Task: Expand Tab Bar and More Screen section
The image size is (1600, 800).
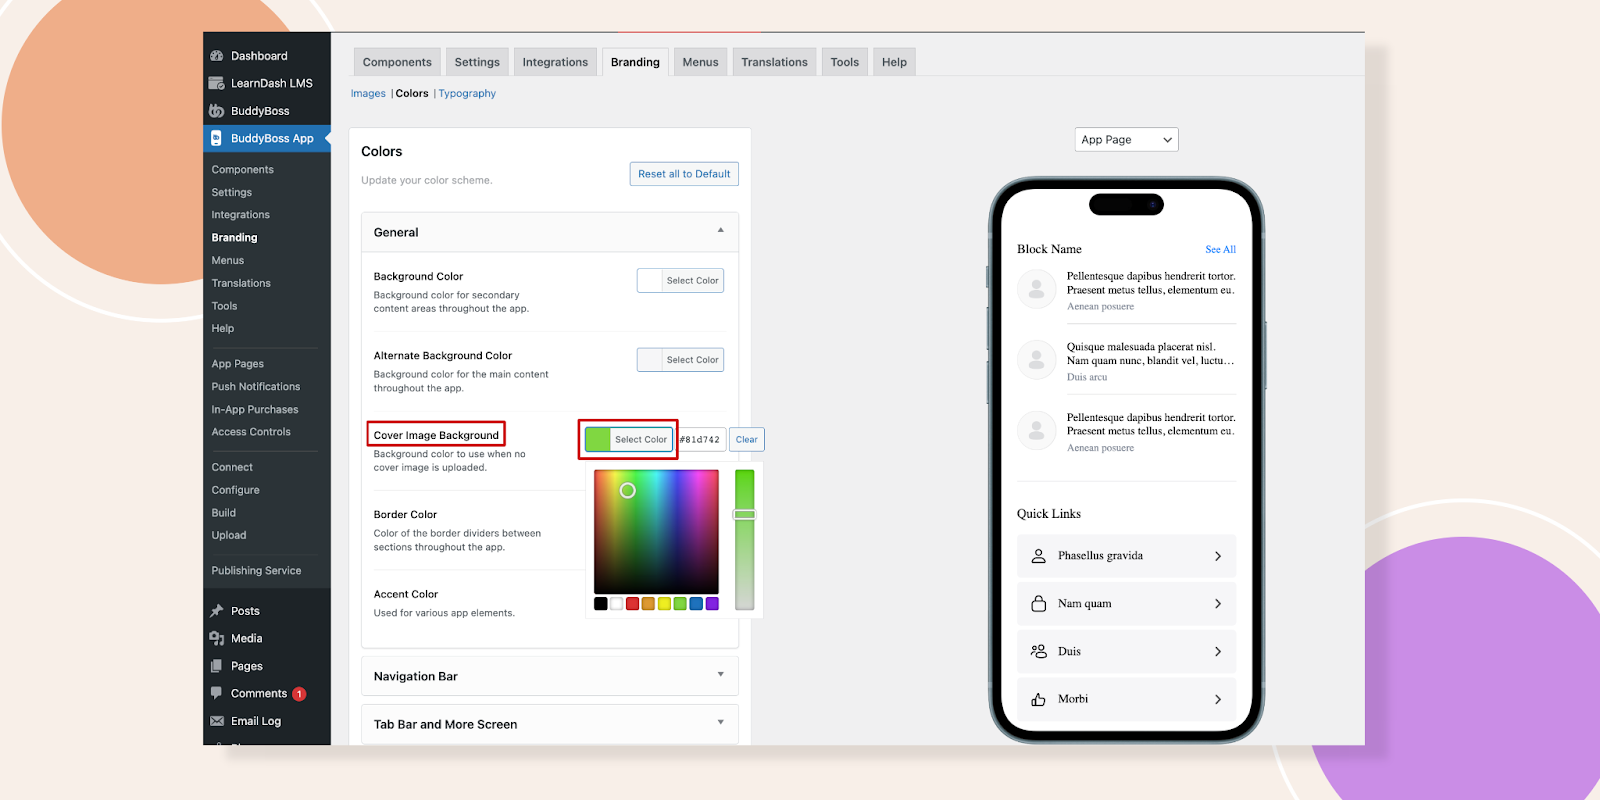Action: (x=720, y=723)
